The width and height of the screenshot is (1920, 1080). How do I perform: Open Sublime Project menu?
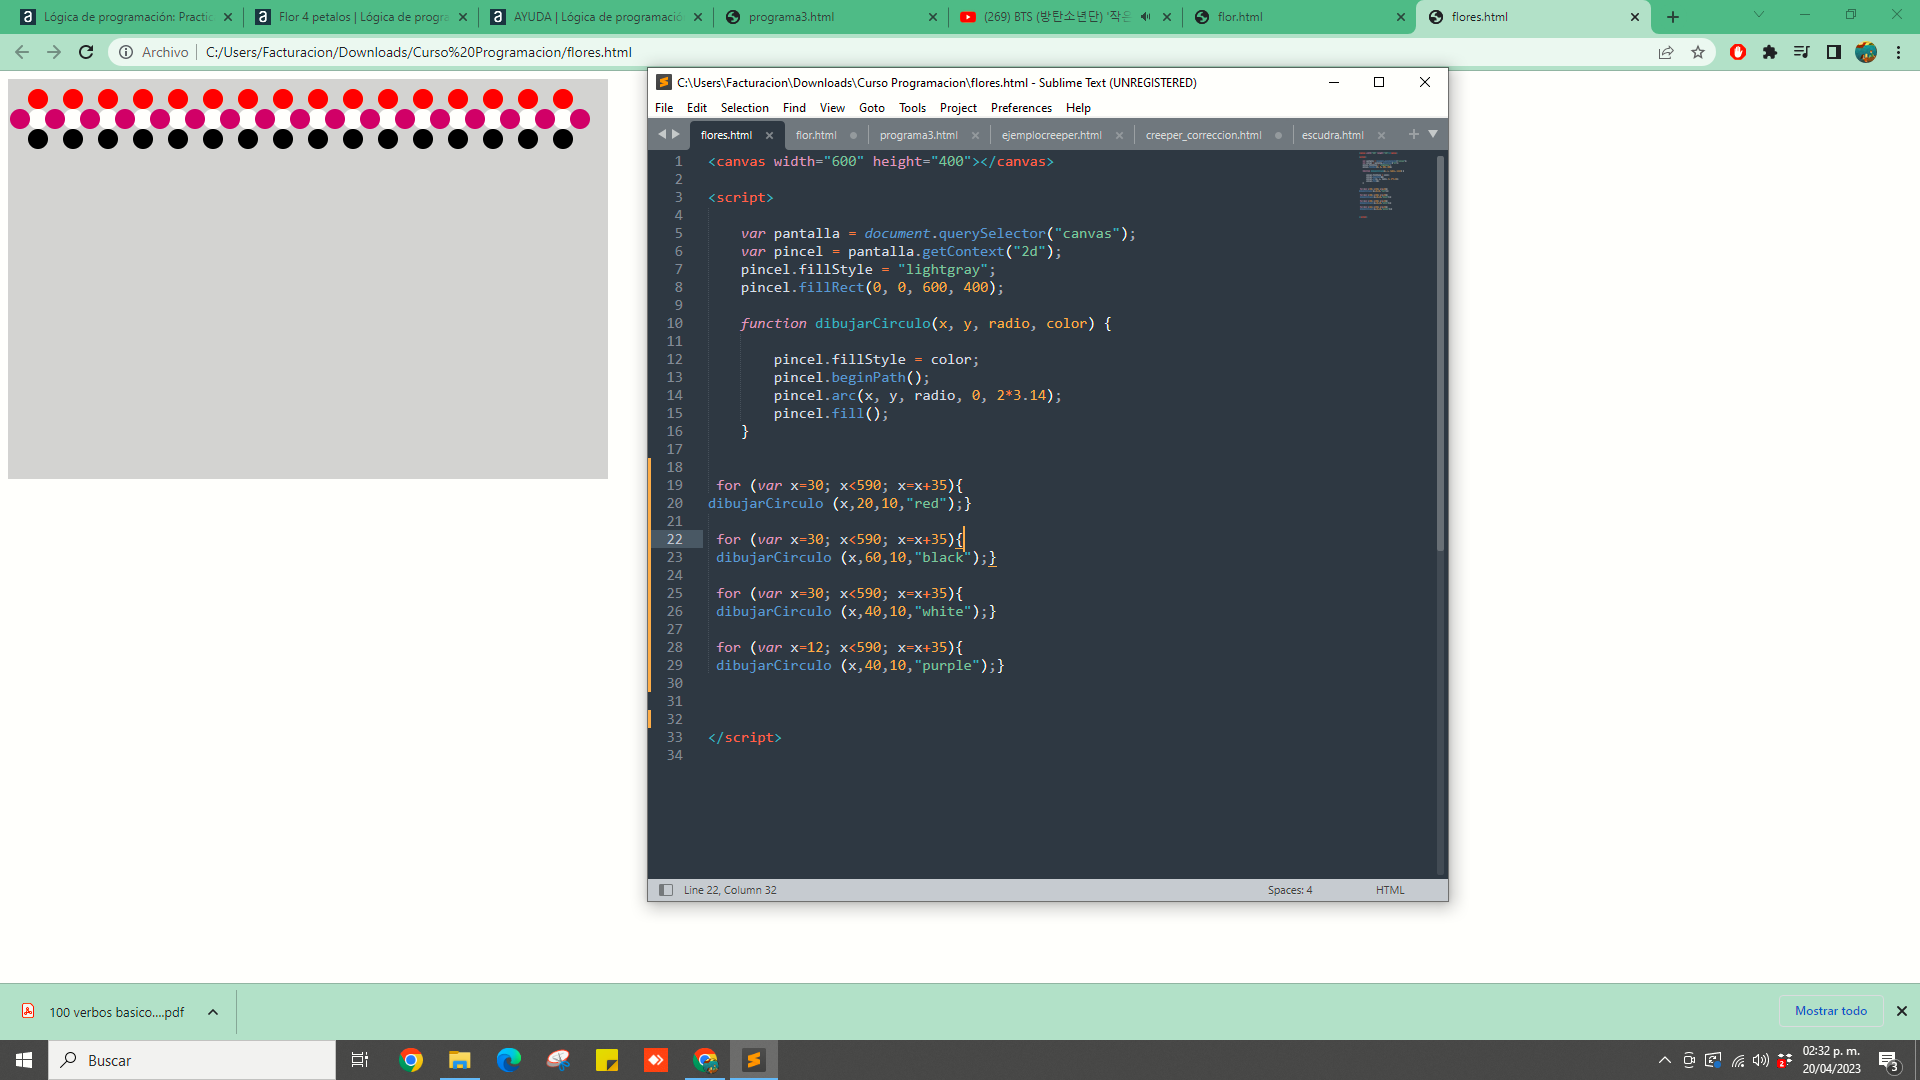point(958,108)
